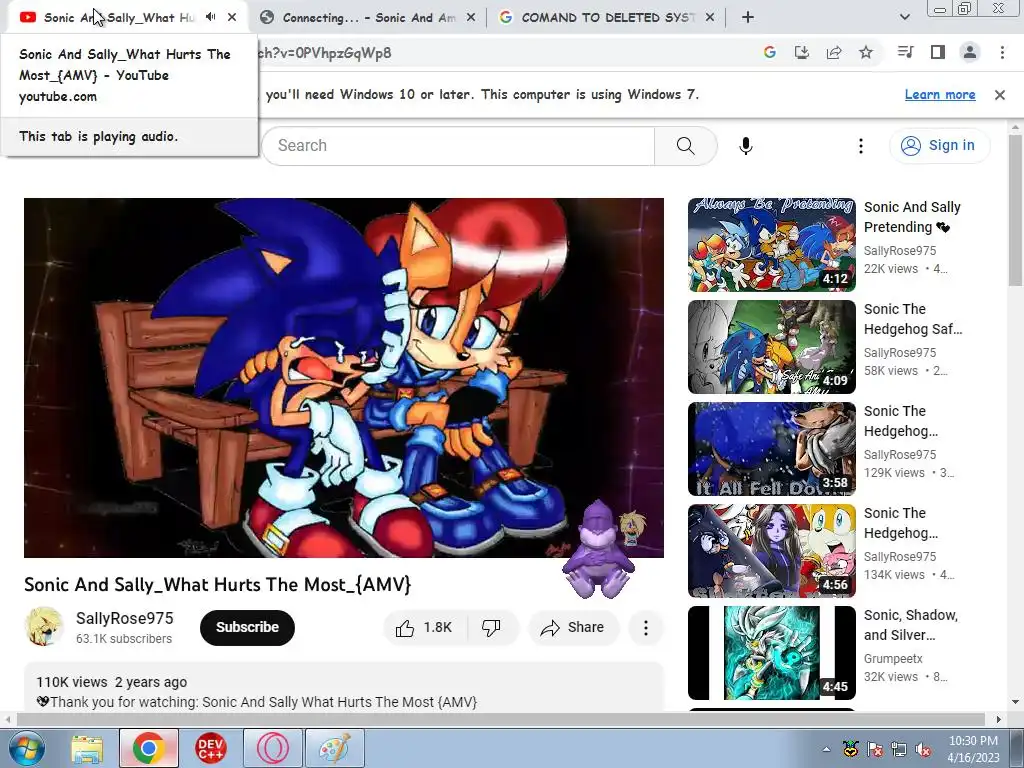1024x768 pixels.
Task: Open Sonic And Sally Pretending title
Action: tap(912, 217)
